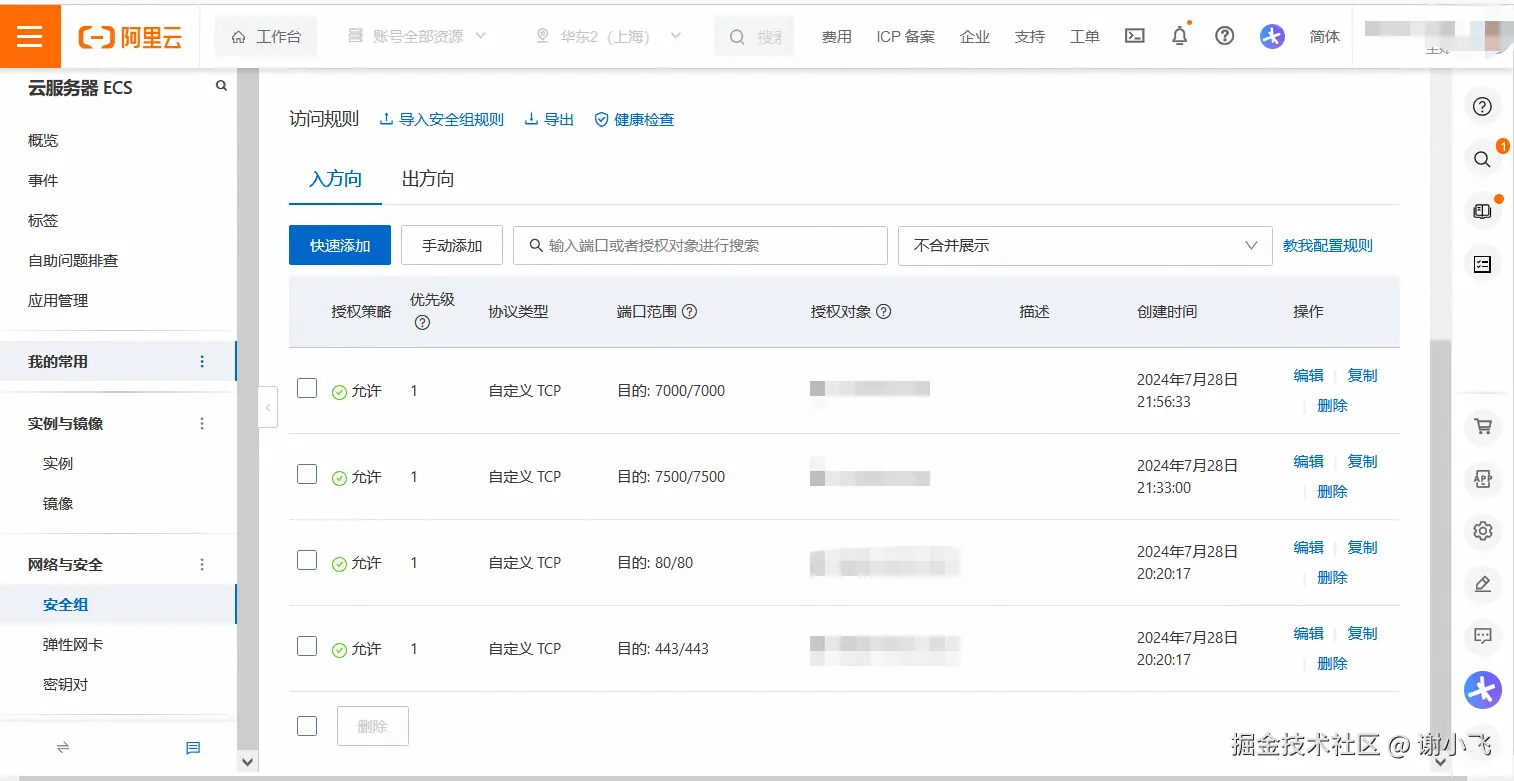Click the 快速添加 button
This screenshot has width=1514, height=781.
340,245
